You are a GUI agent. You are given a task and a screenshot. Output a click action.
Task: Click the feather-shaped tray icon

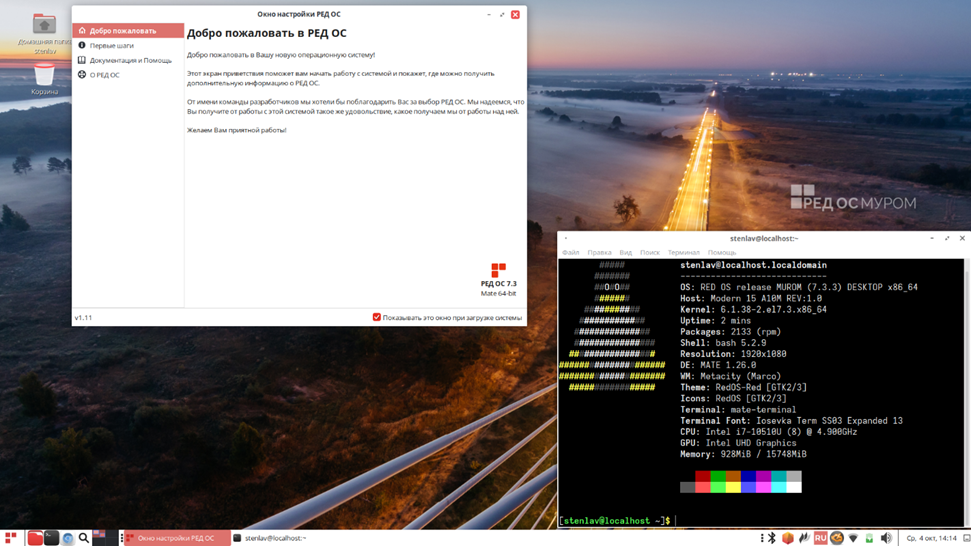tap(804, 538)
